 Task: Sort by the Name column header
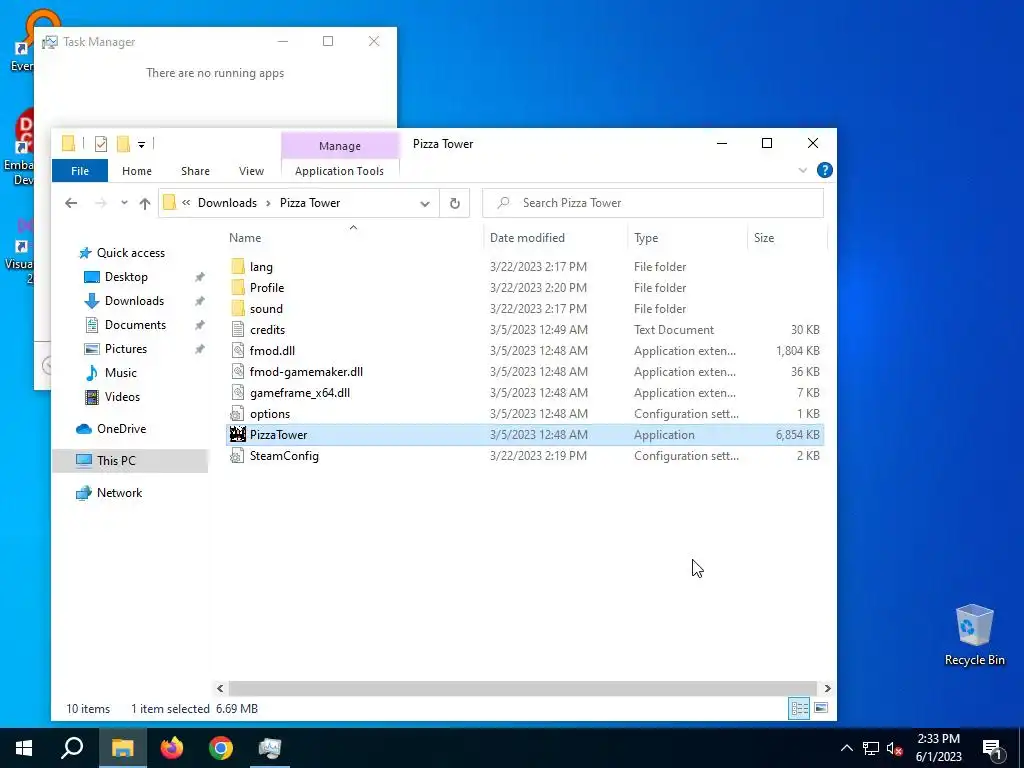245,238
